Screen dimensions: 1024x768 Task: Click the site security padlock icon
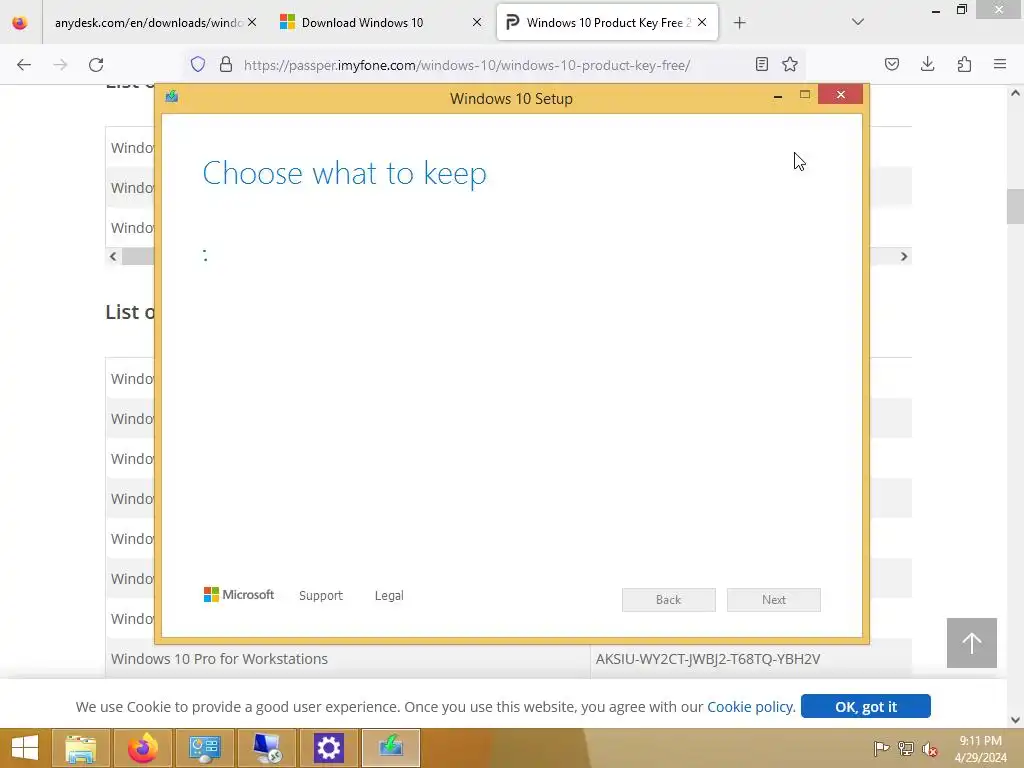(226, 64)
